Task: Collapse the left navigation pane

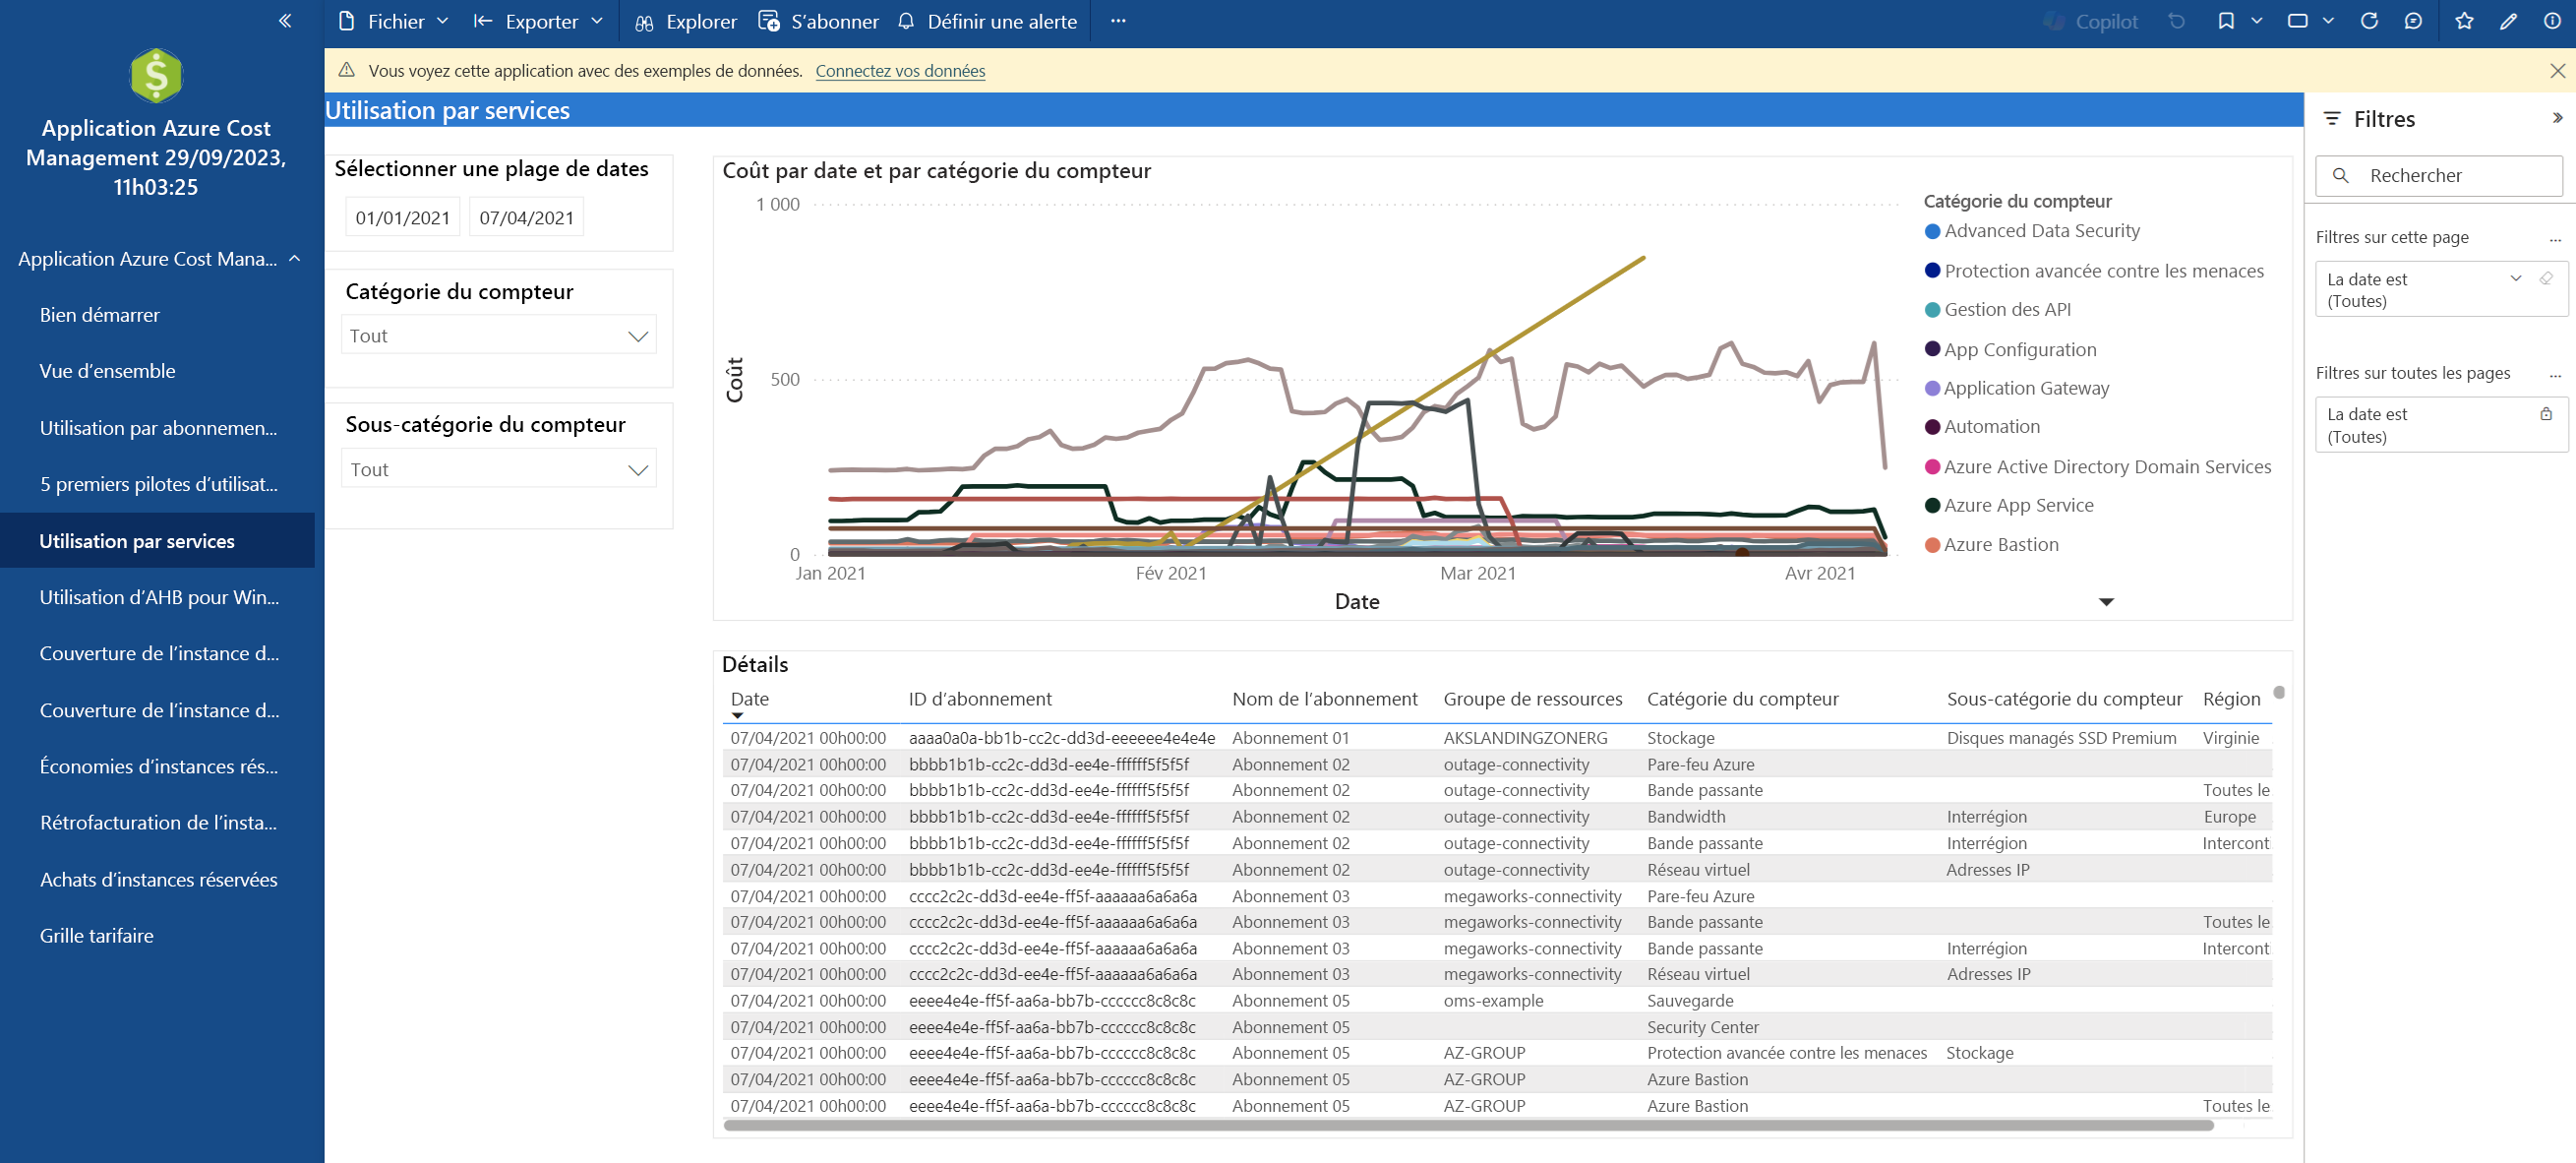Action: tap(285, 20)
